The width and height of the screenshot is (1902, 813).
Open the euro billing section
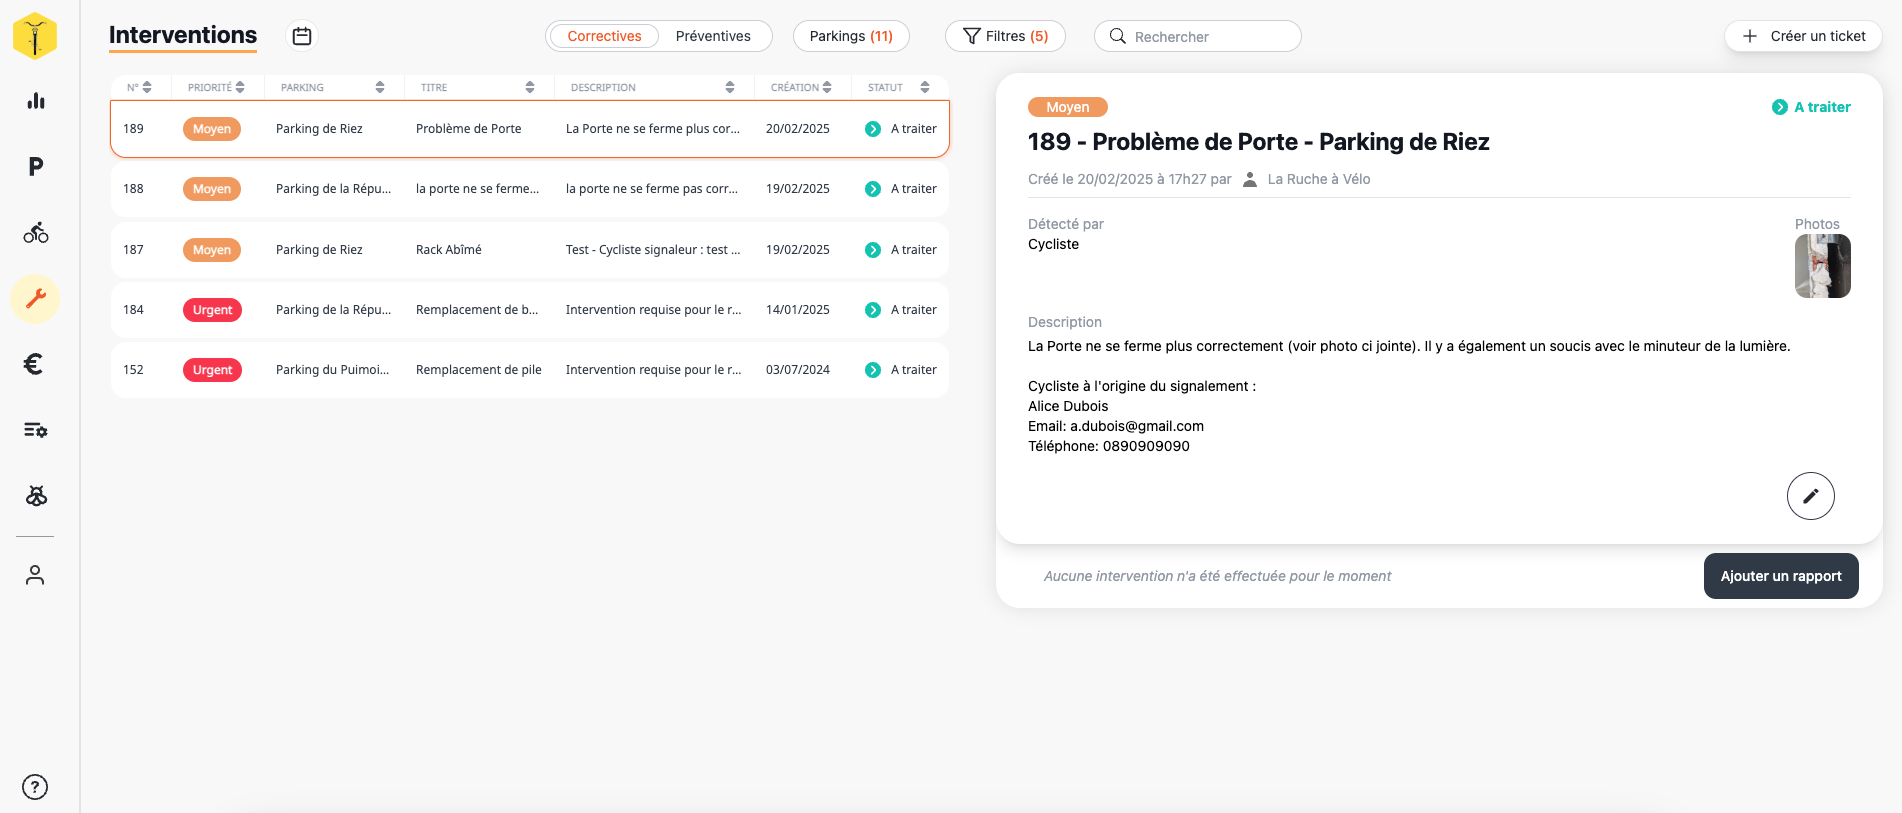pos(34,364)
